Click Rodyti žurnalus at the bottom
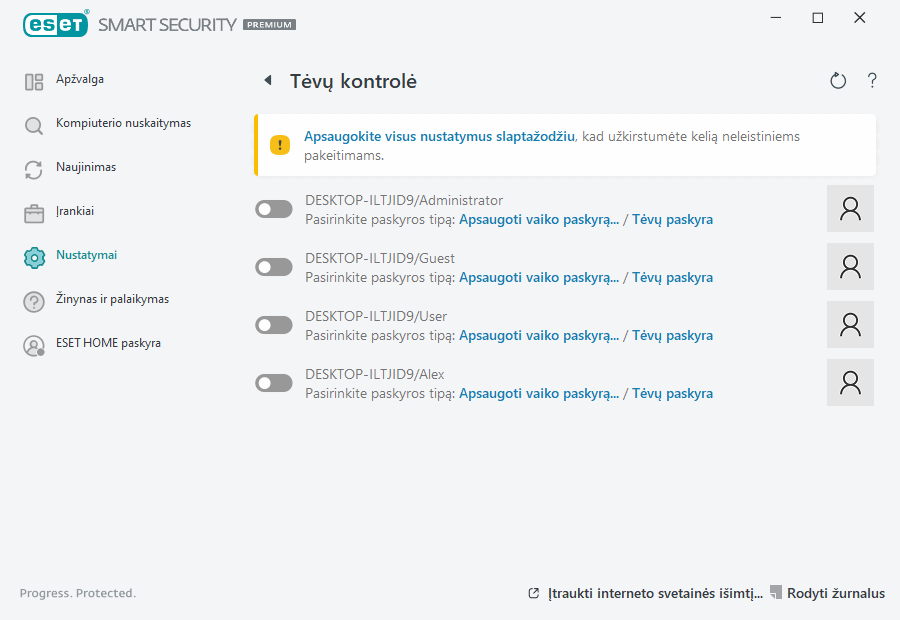Viewport: 900px width, 620px height. click(x=835, y=594)
